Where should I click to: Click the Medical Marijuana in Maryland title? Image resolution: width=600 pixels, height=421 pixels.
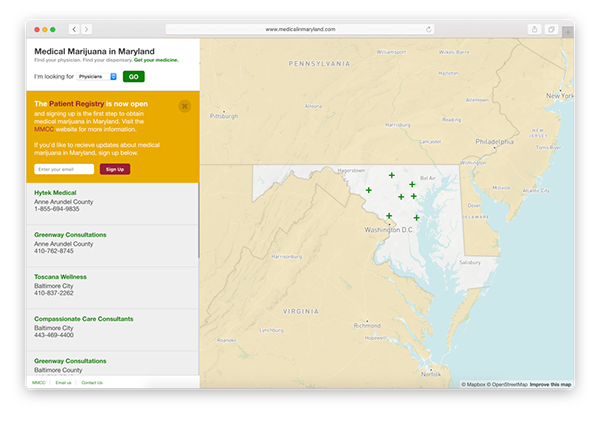click(x=95, y=51)
